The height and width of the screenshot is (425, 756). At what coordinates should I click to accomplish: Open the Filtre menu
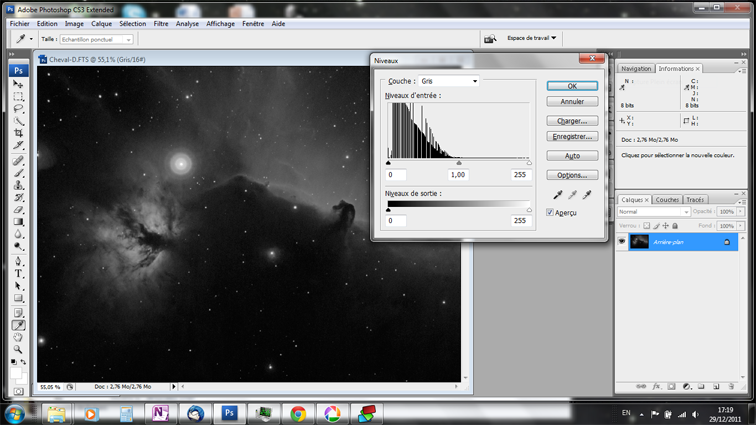pos(161,24)
